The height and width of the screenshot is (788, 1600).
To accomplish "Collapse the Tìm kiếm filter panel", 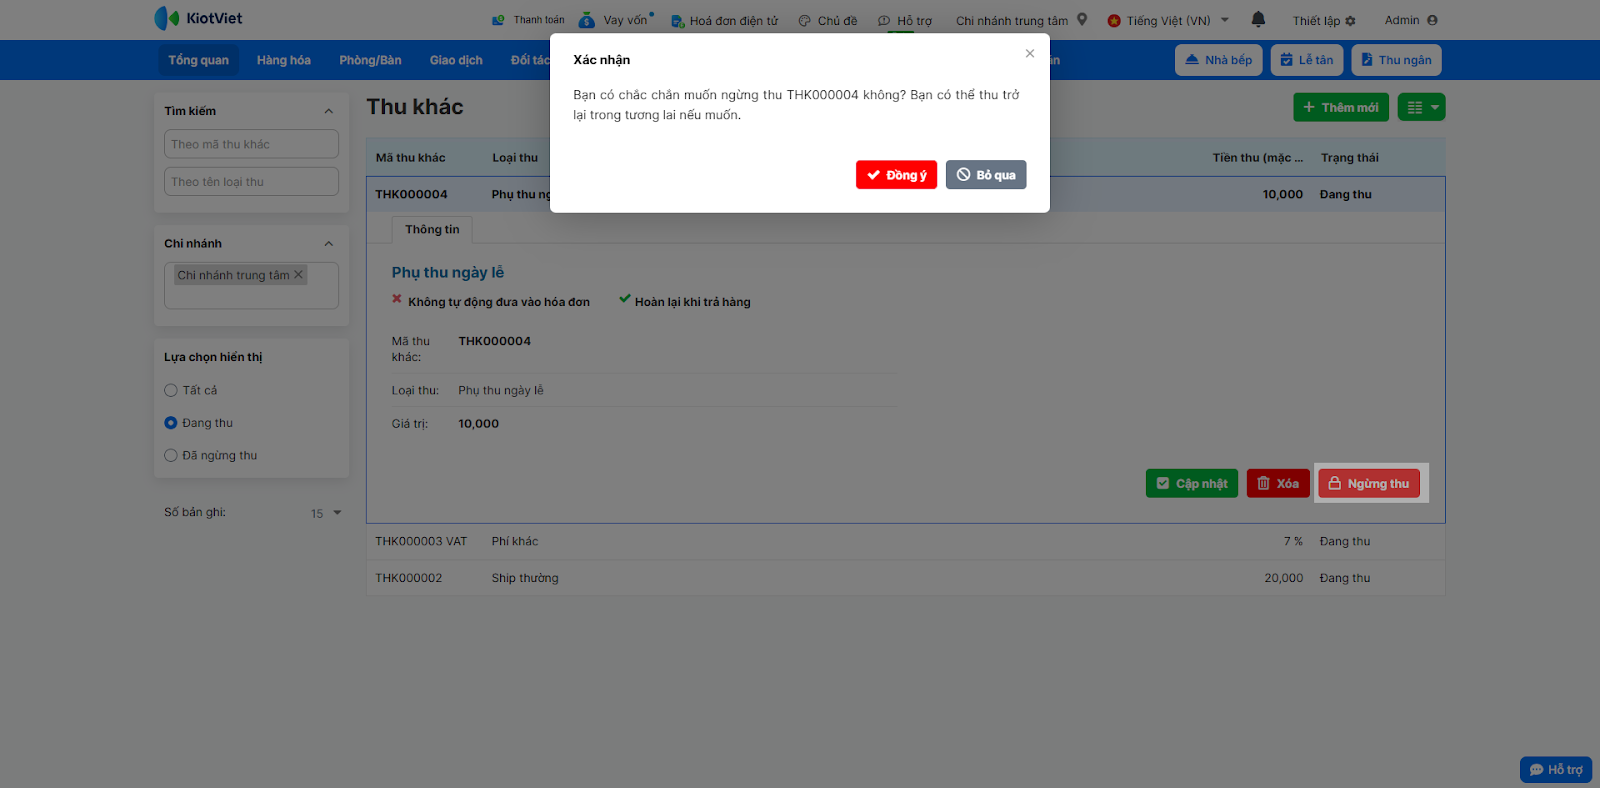I will coord(329,111).
